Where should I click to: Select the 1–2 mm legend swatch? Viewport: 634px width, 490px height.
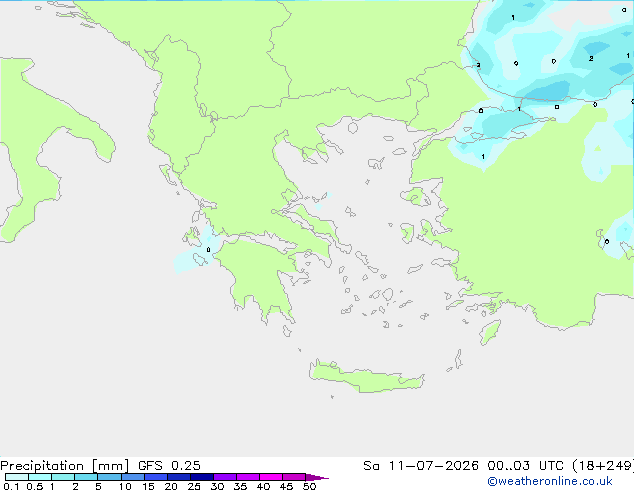(x=63, y=477)
